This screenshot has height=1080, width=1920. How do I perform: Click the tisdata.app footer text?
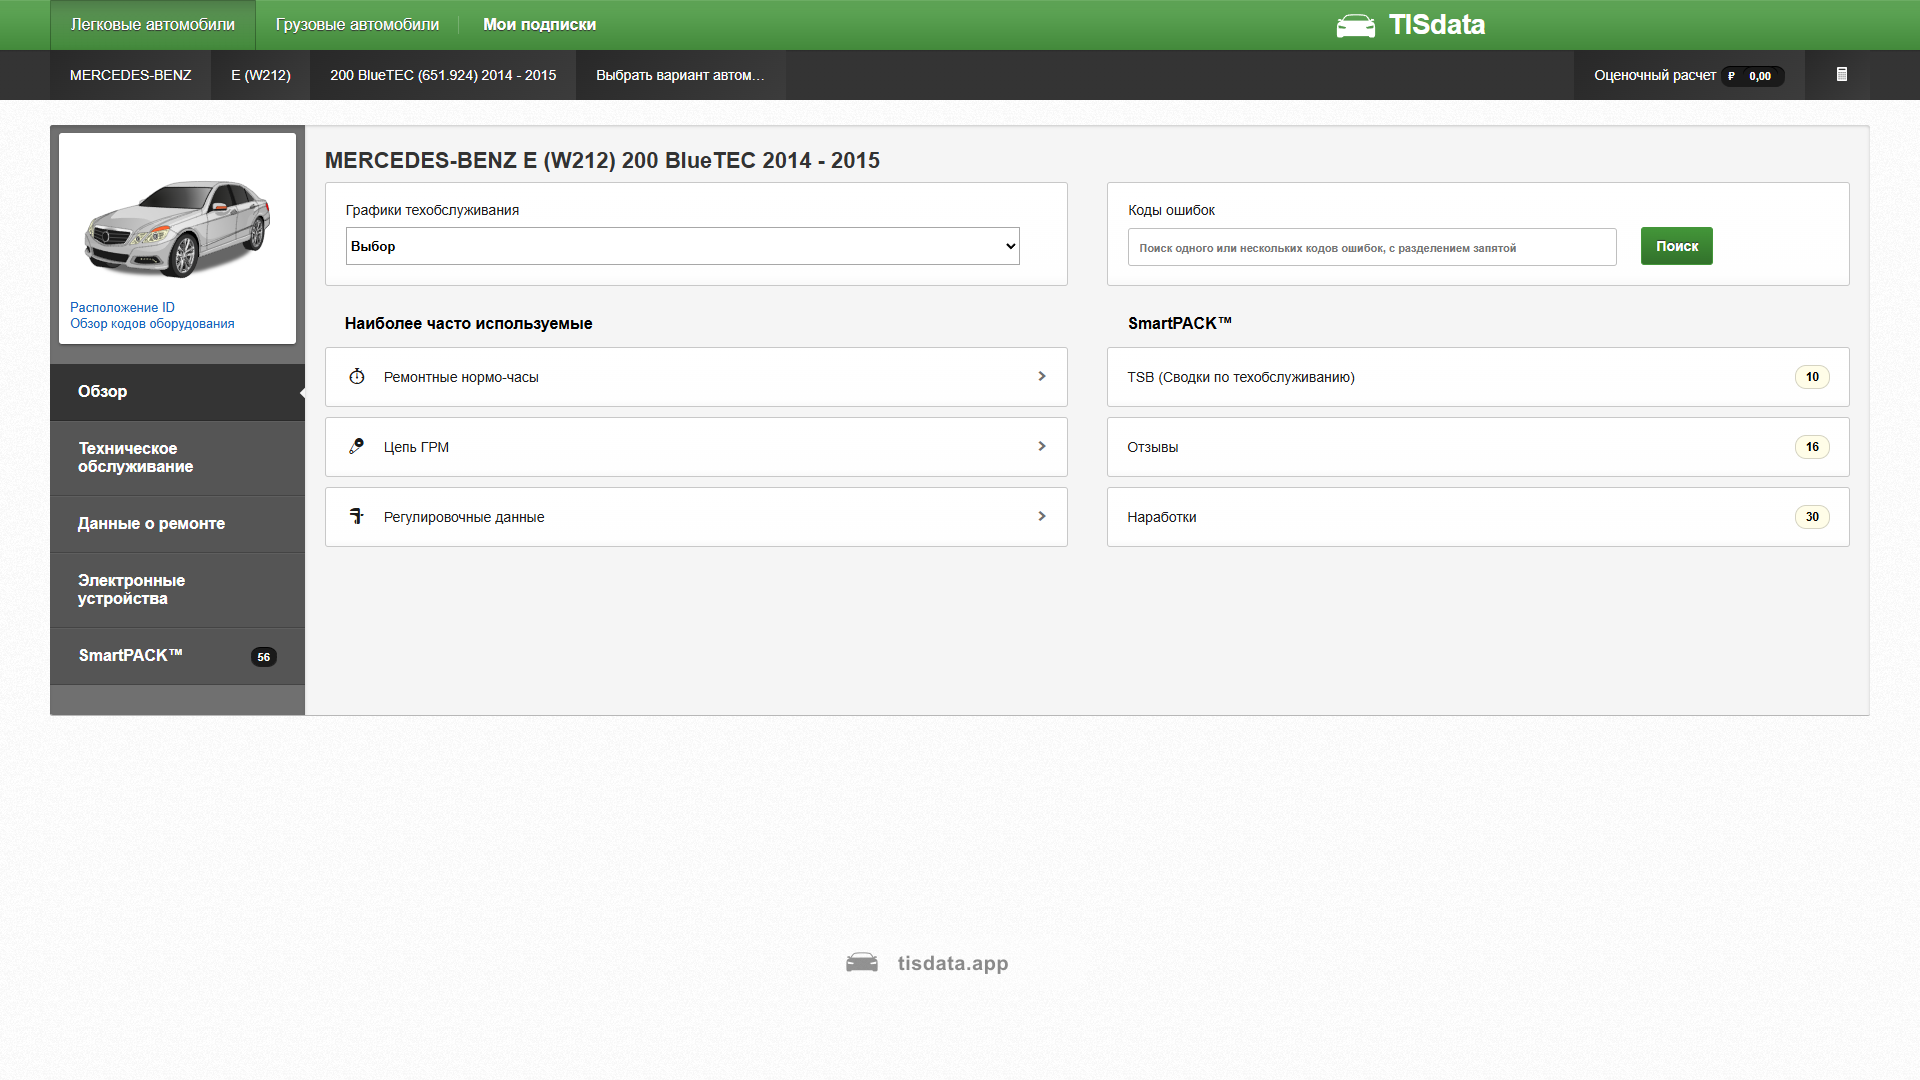[x=953, y=963]
